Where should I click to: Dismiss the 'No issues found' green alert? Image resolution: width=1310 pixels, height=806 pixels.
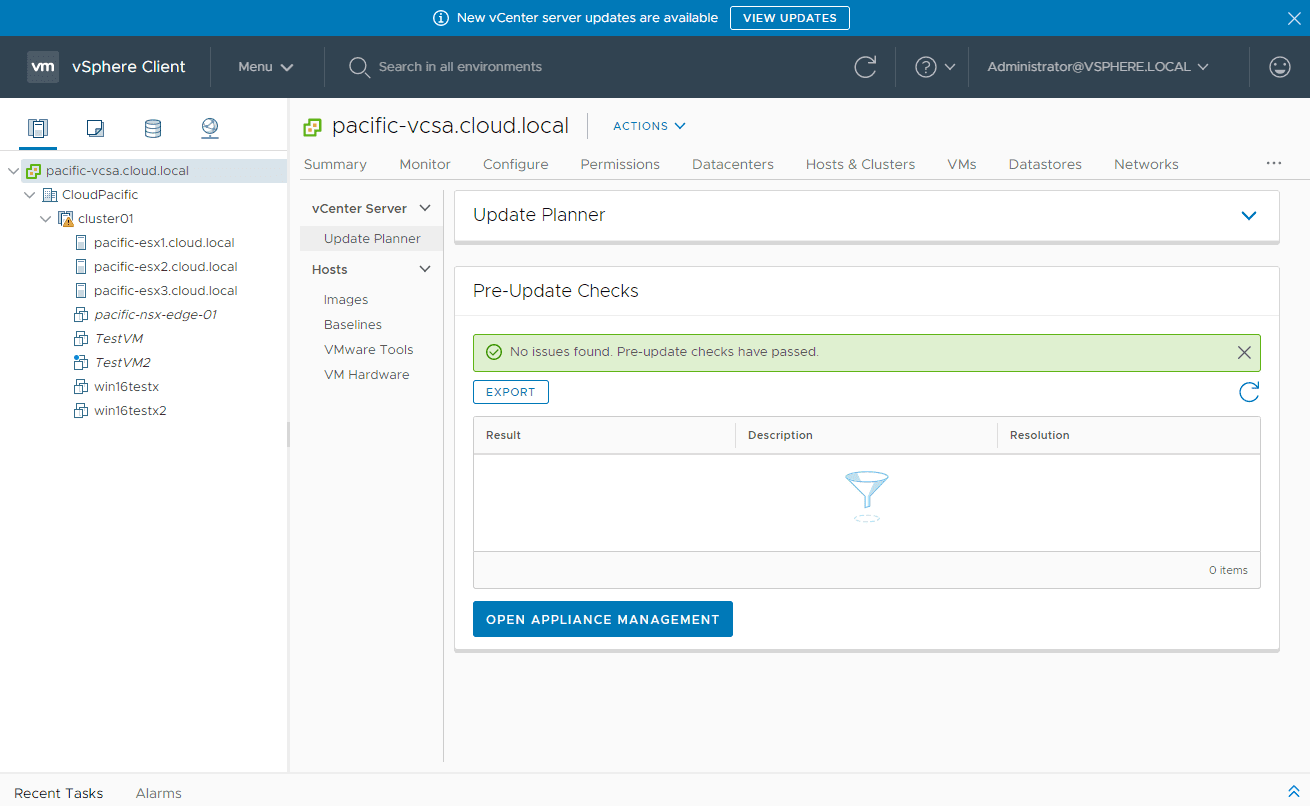pos(1244,352)
